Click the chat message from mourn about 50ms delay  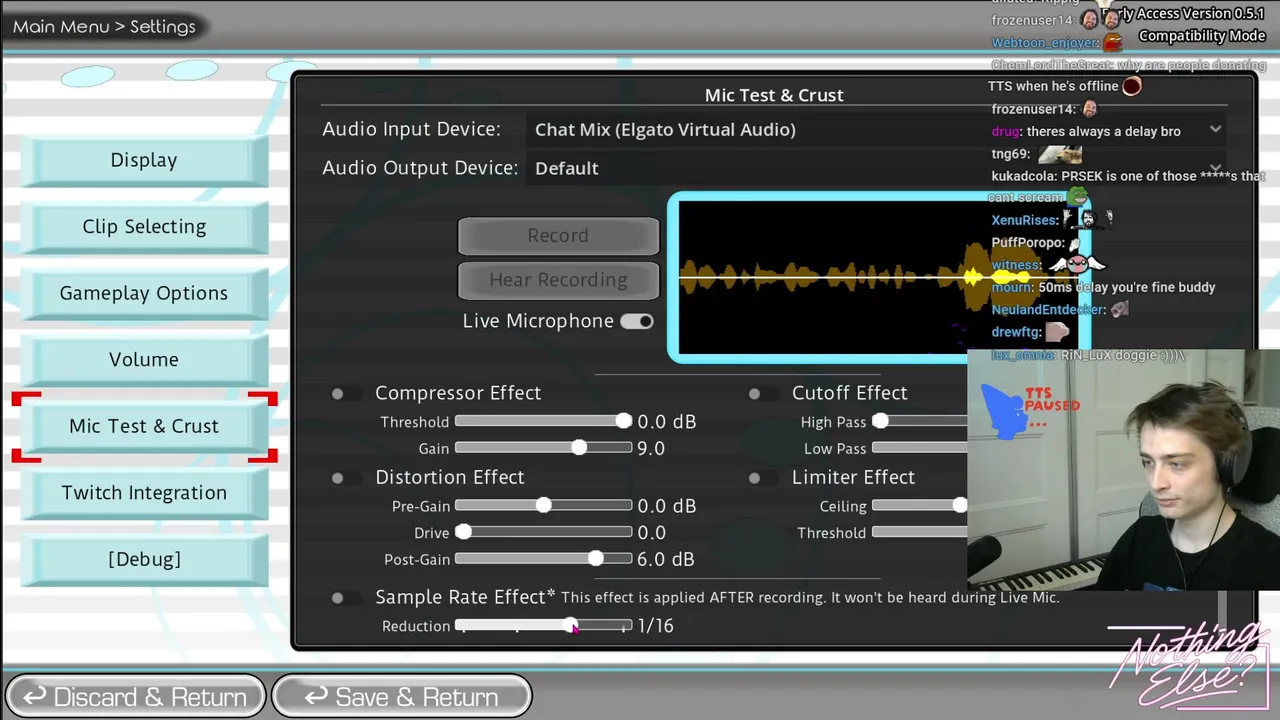1103,288
